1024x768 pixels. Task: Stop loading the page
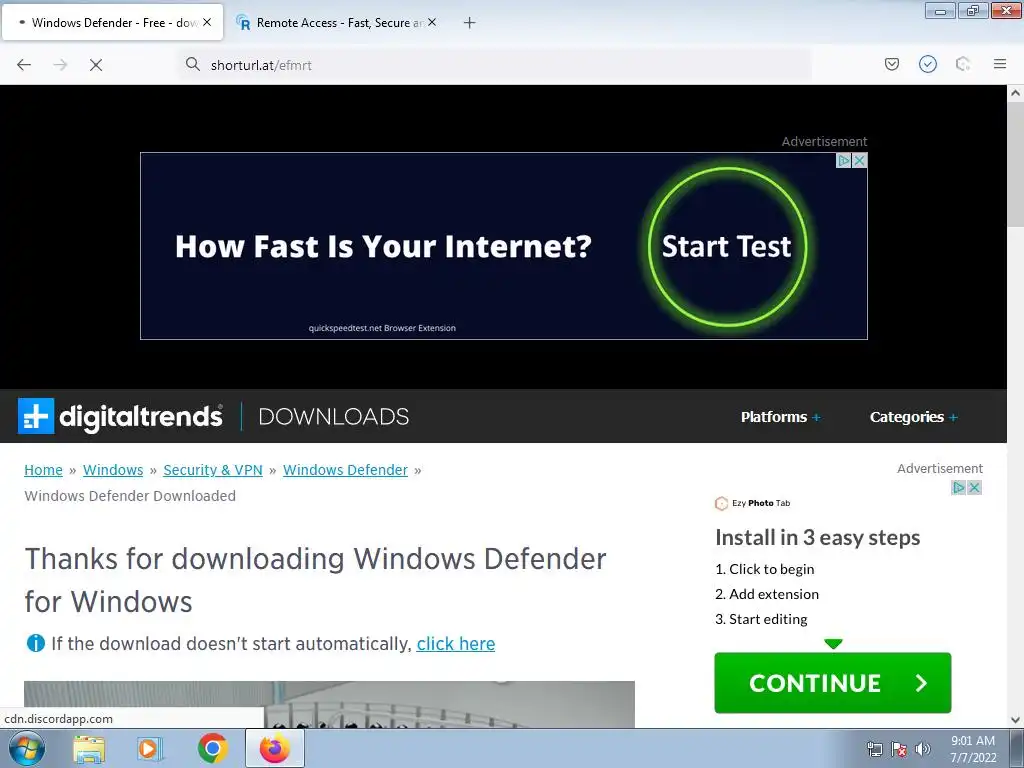coord(96,65)
